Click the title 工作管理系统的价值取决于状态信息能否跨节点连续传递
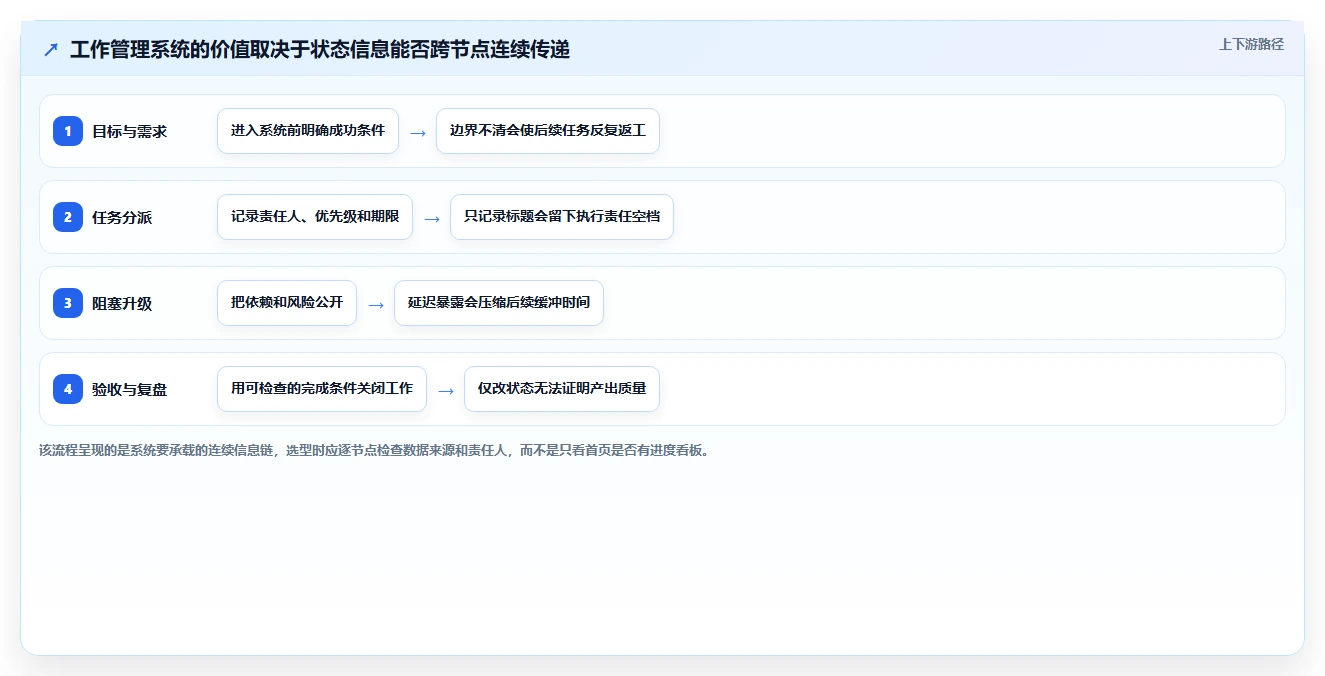Screen dimensions: 1325x676 click(320, 50)
